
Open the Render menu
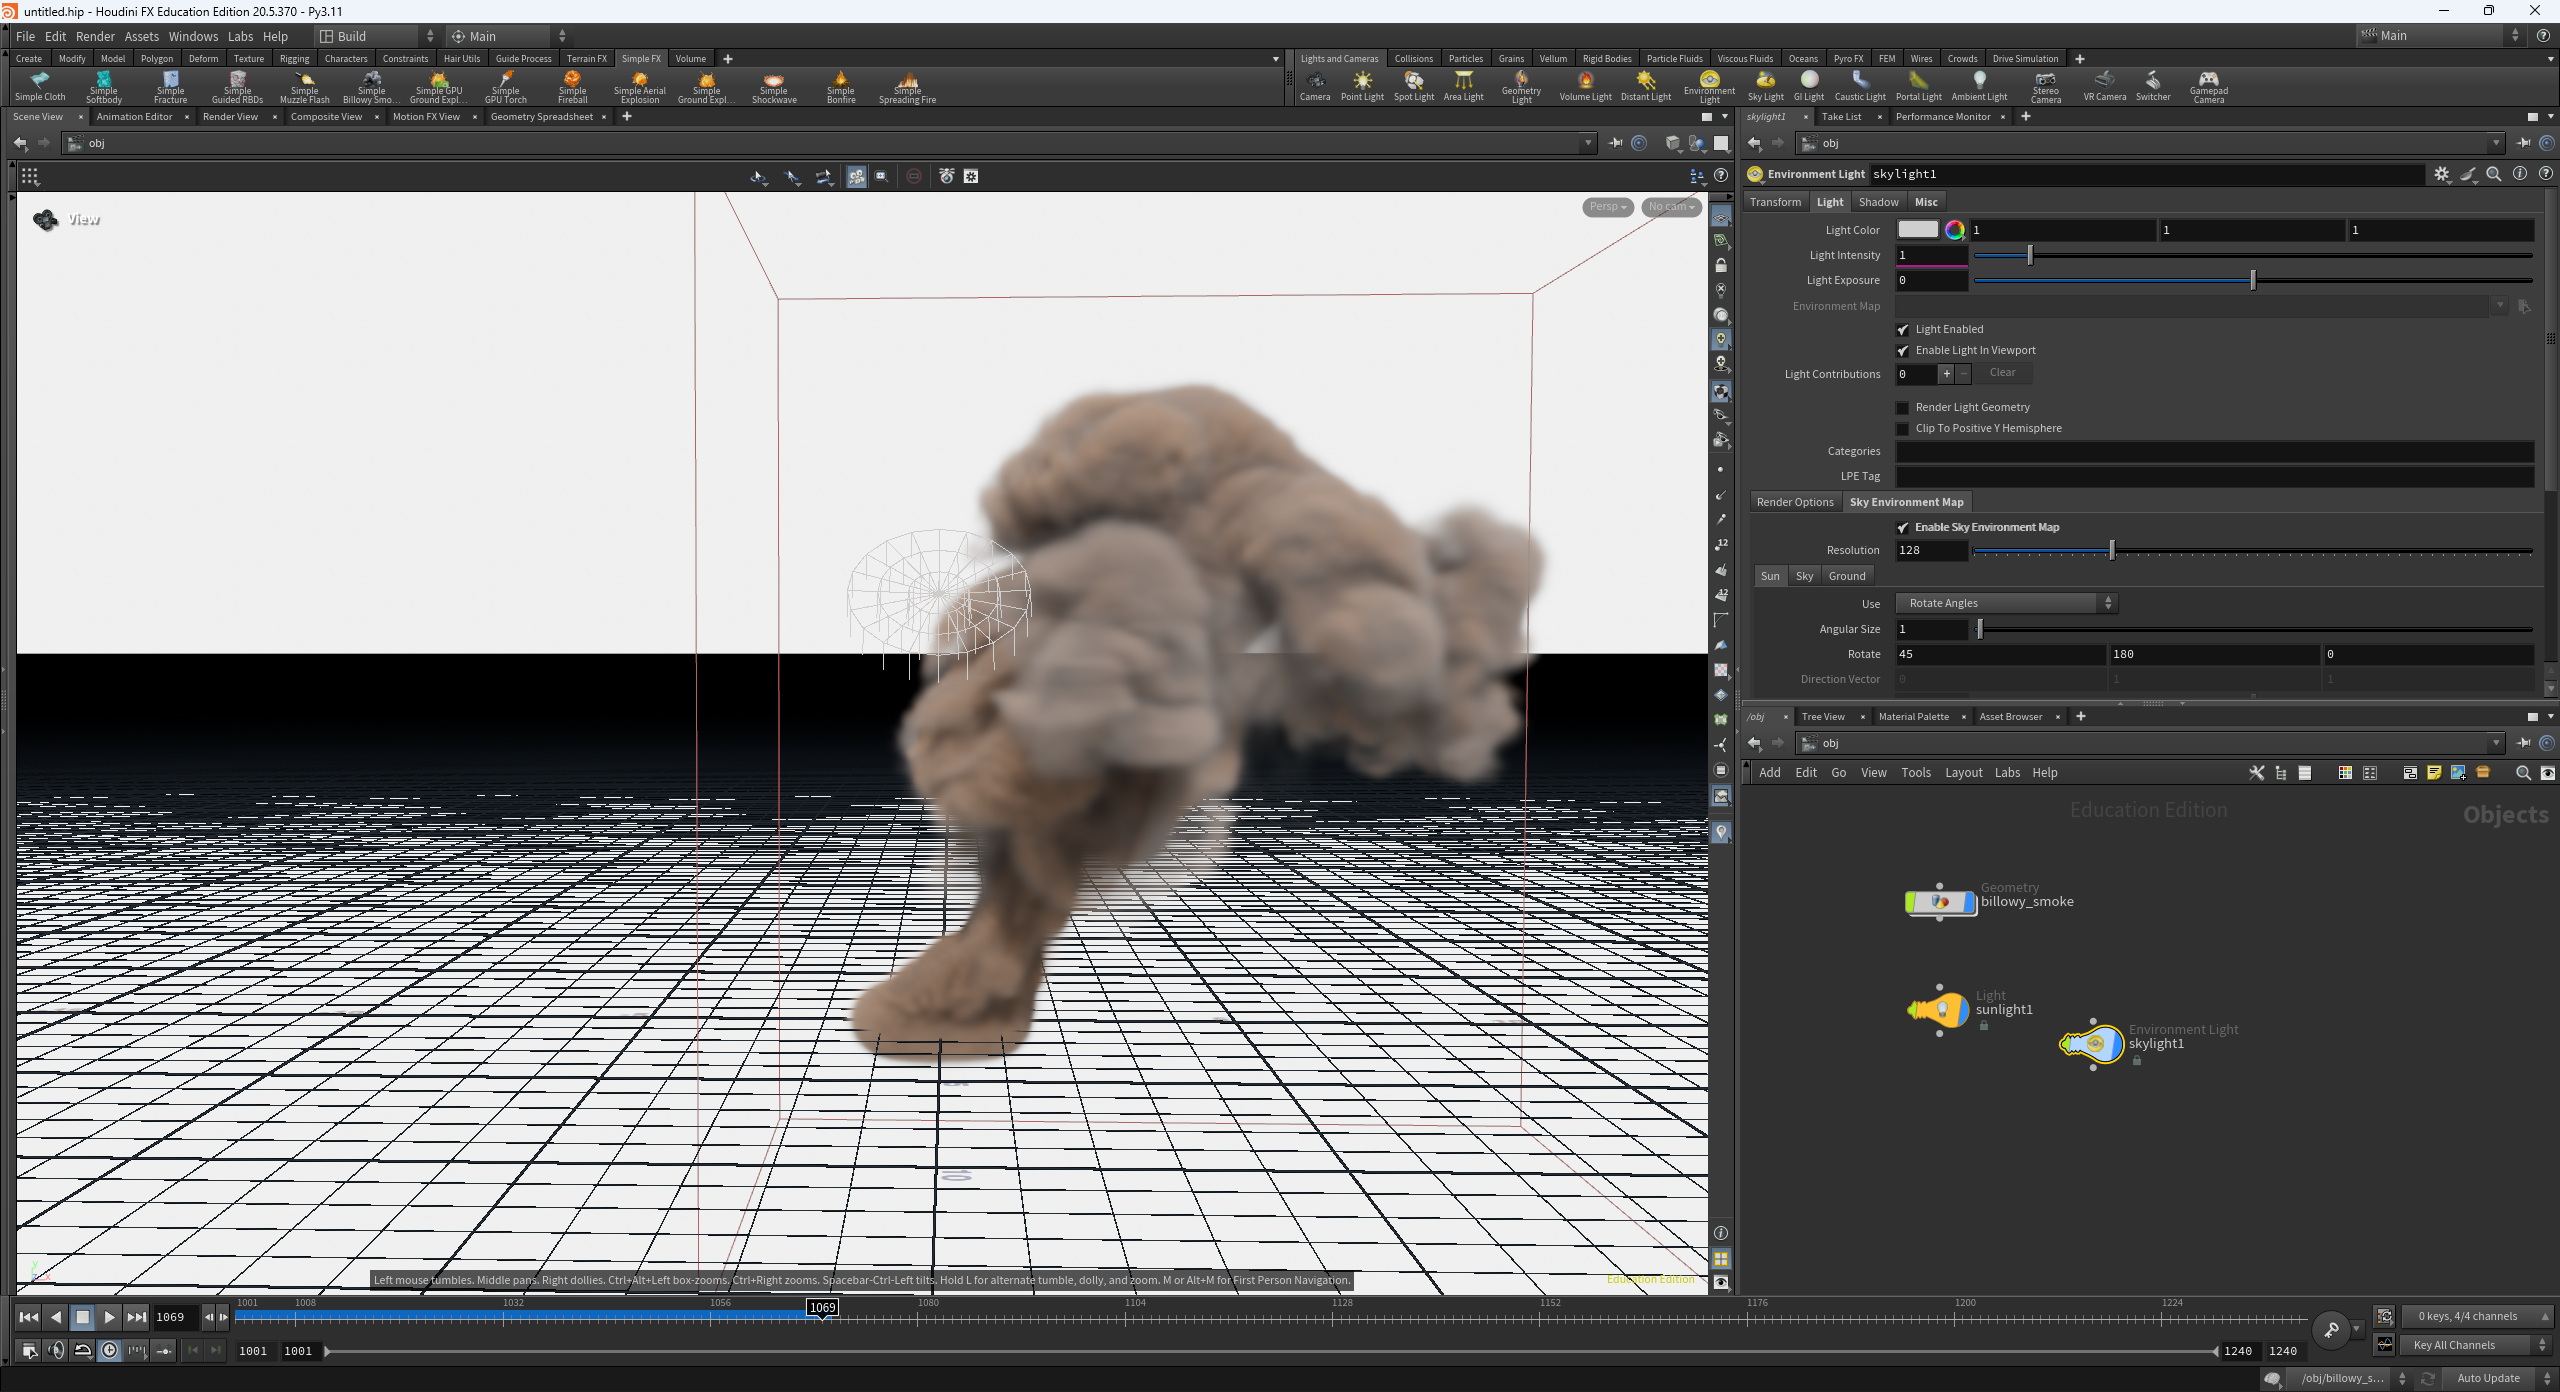(95, 36)
